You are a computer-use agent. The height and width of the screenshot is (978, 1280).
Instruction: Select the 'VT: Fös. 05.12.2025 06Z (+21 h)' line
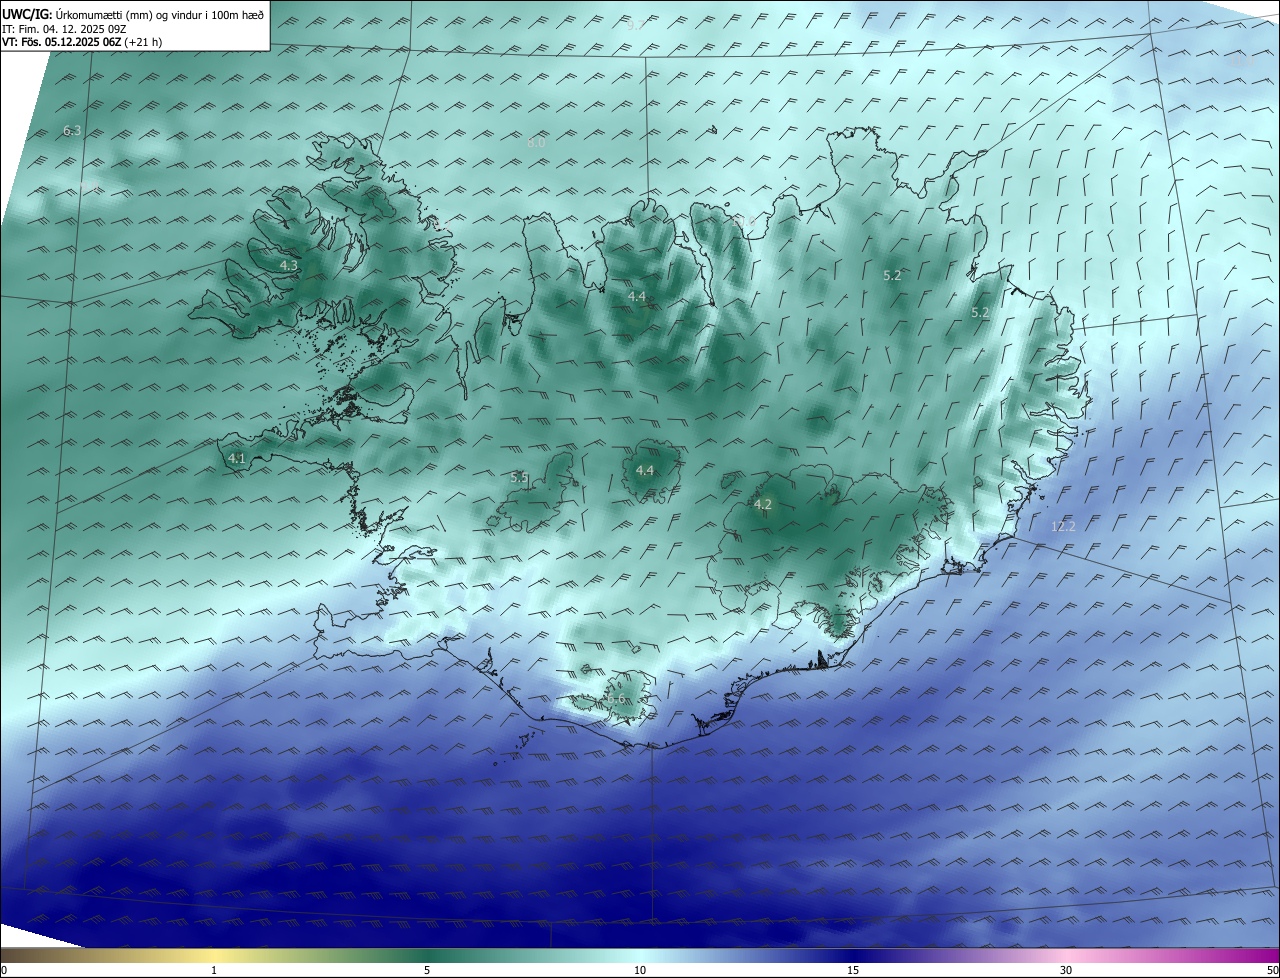(x=82, y=42)
